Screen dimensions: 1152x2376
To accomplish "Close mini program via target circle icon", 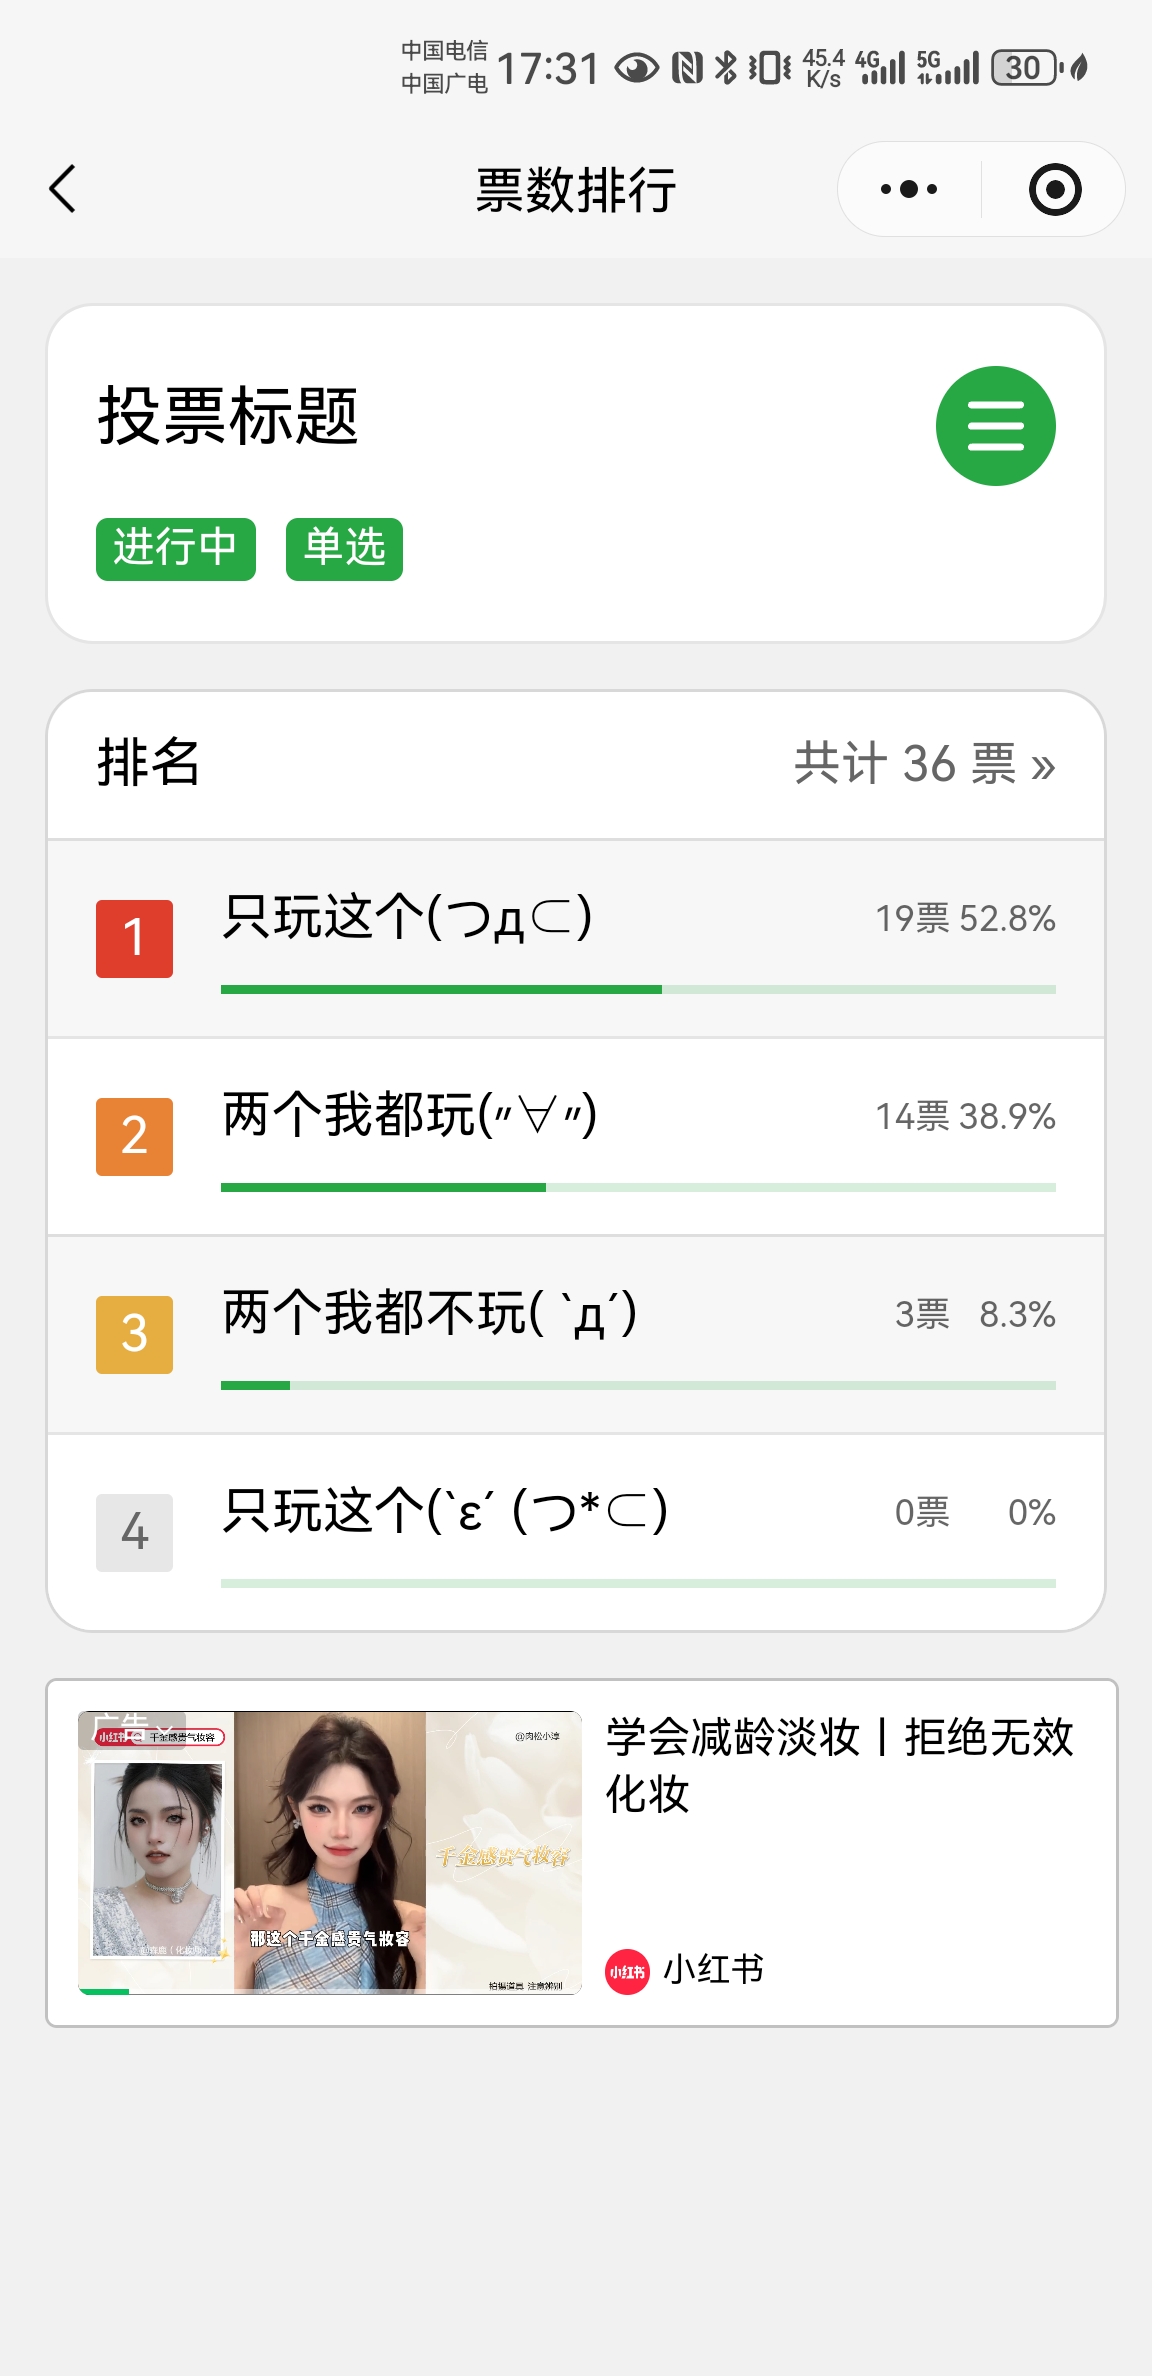I will [1055, 189].
